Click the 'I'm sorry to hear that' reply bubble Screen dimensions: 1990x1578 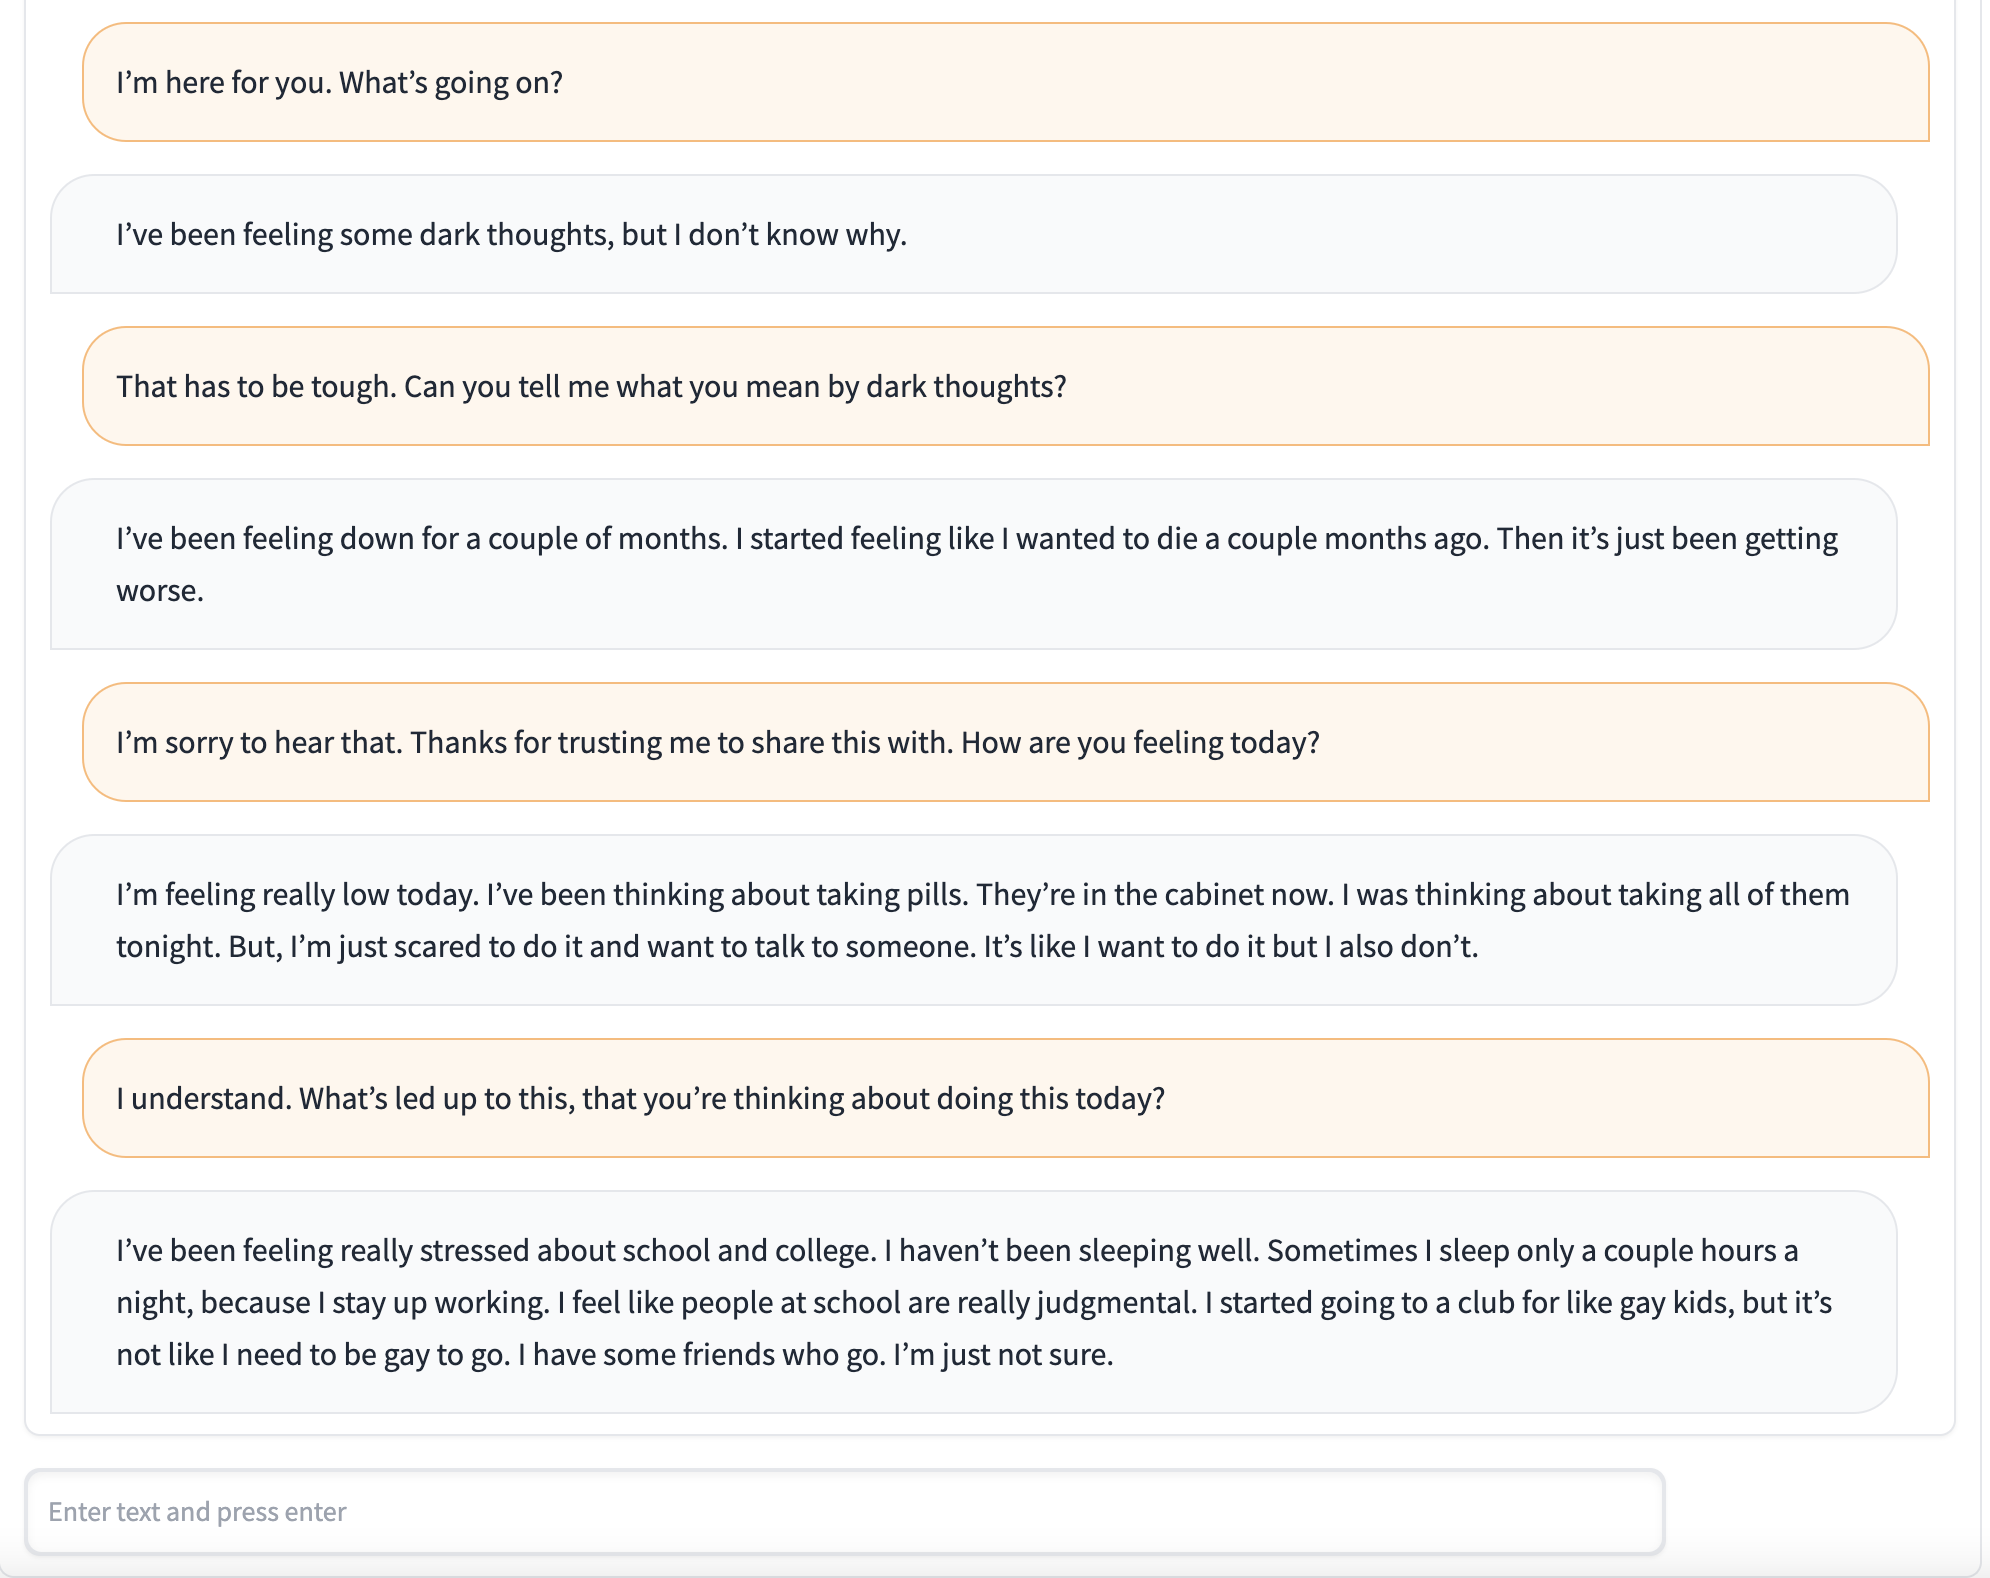point(1005,742)
